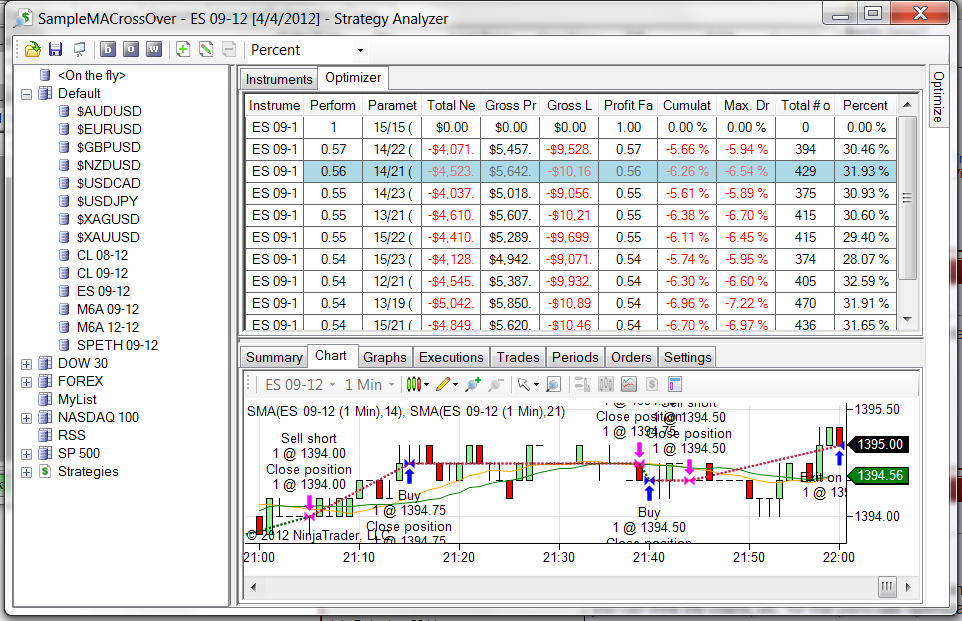Viewport: 962px width, 621px height.
Task: Zoom in with the magnifier plus icon
Action: [x=472, y=385]
